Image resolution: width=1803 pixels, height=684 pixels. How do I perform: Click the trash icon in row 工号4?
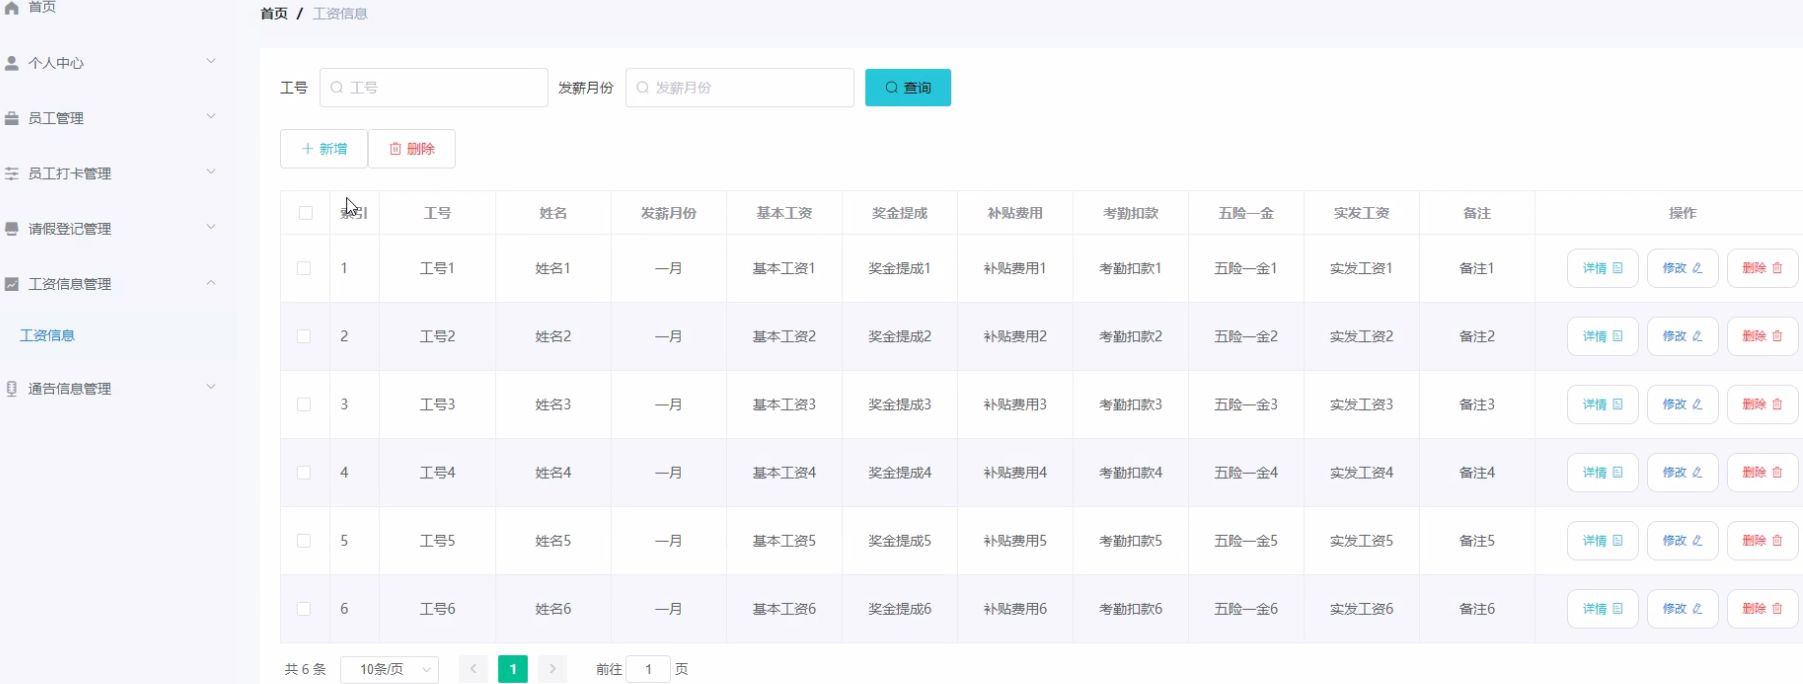[x=1777, y=472]
